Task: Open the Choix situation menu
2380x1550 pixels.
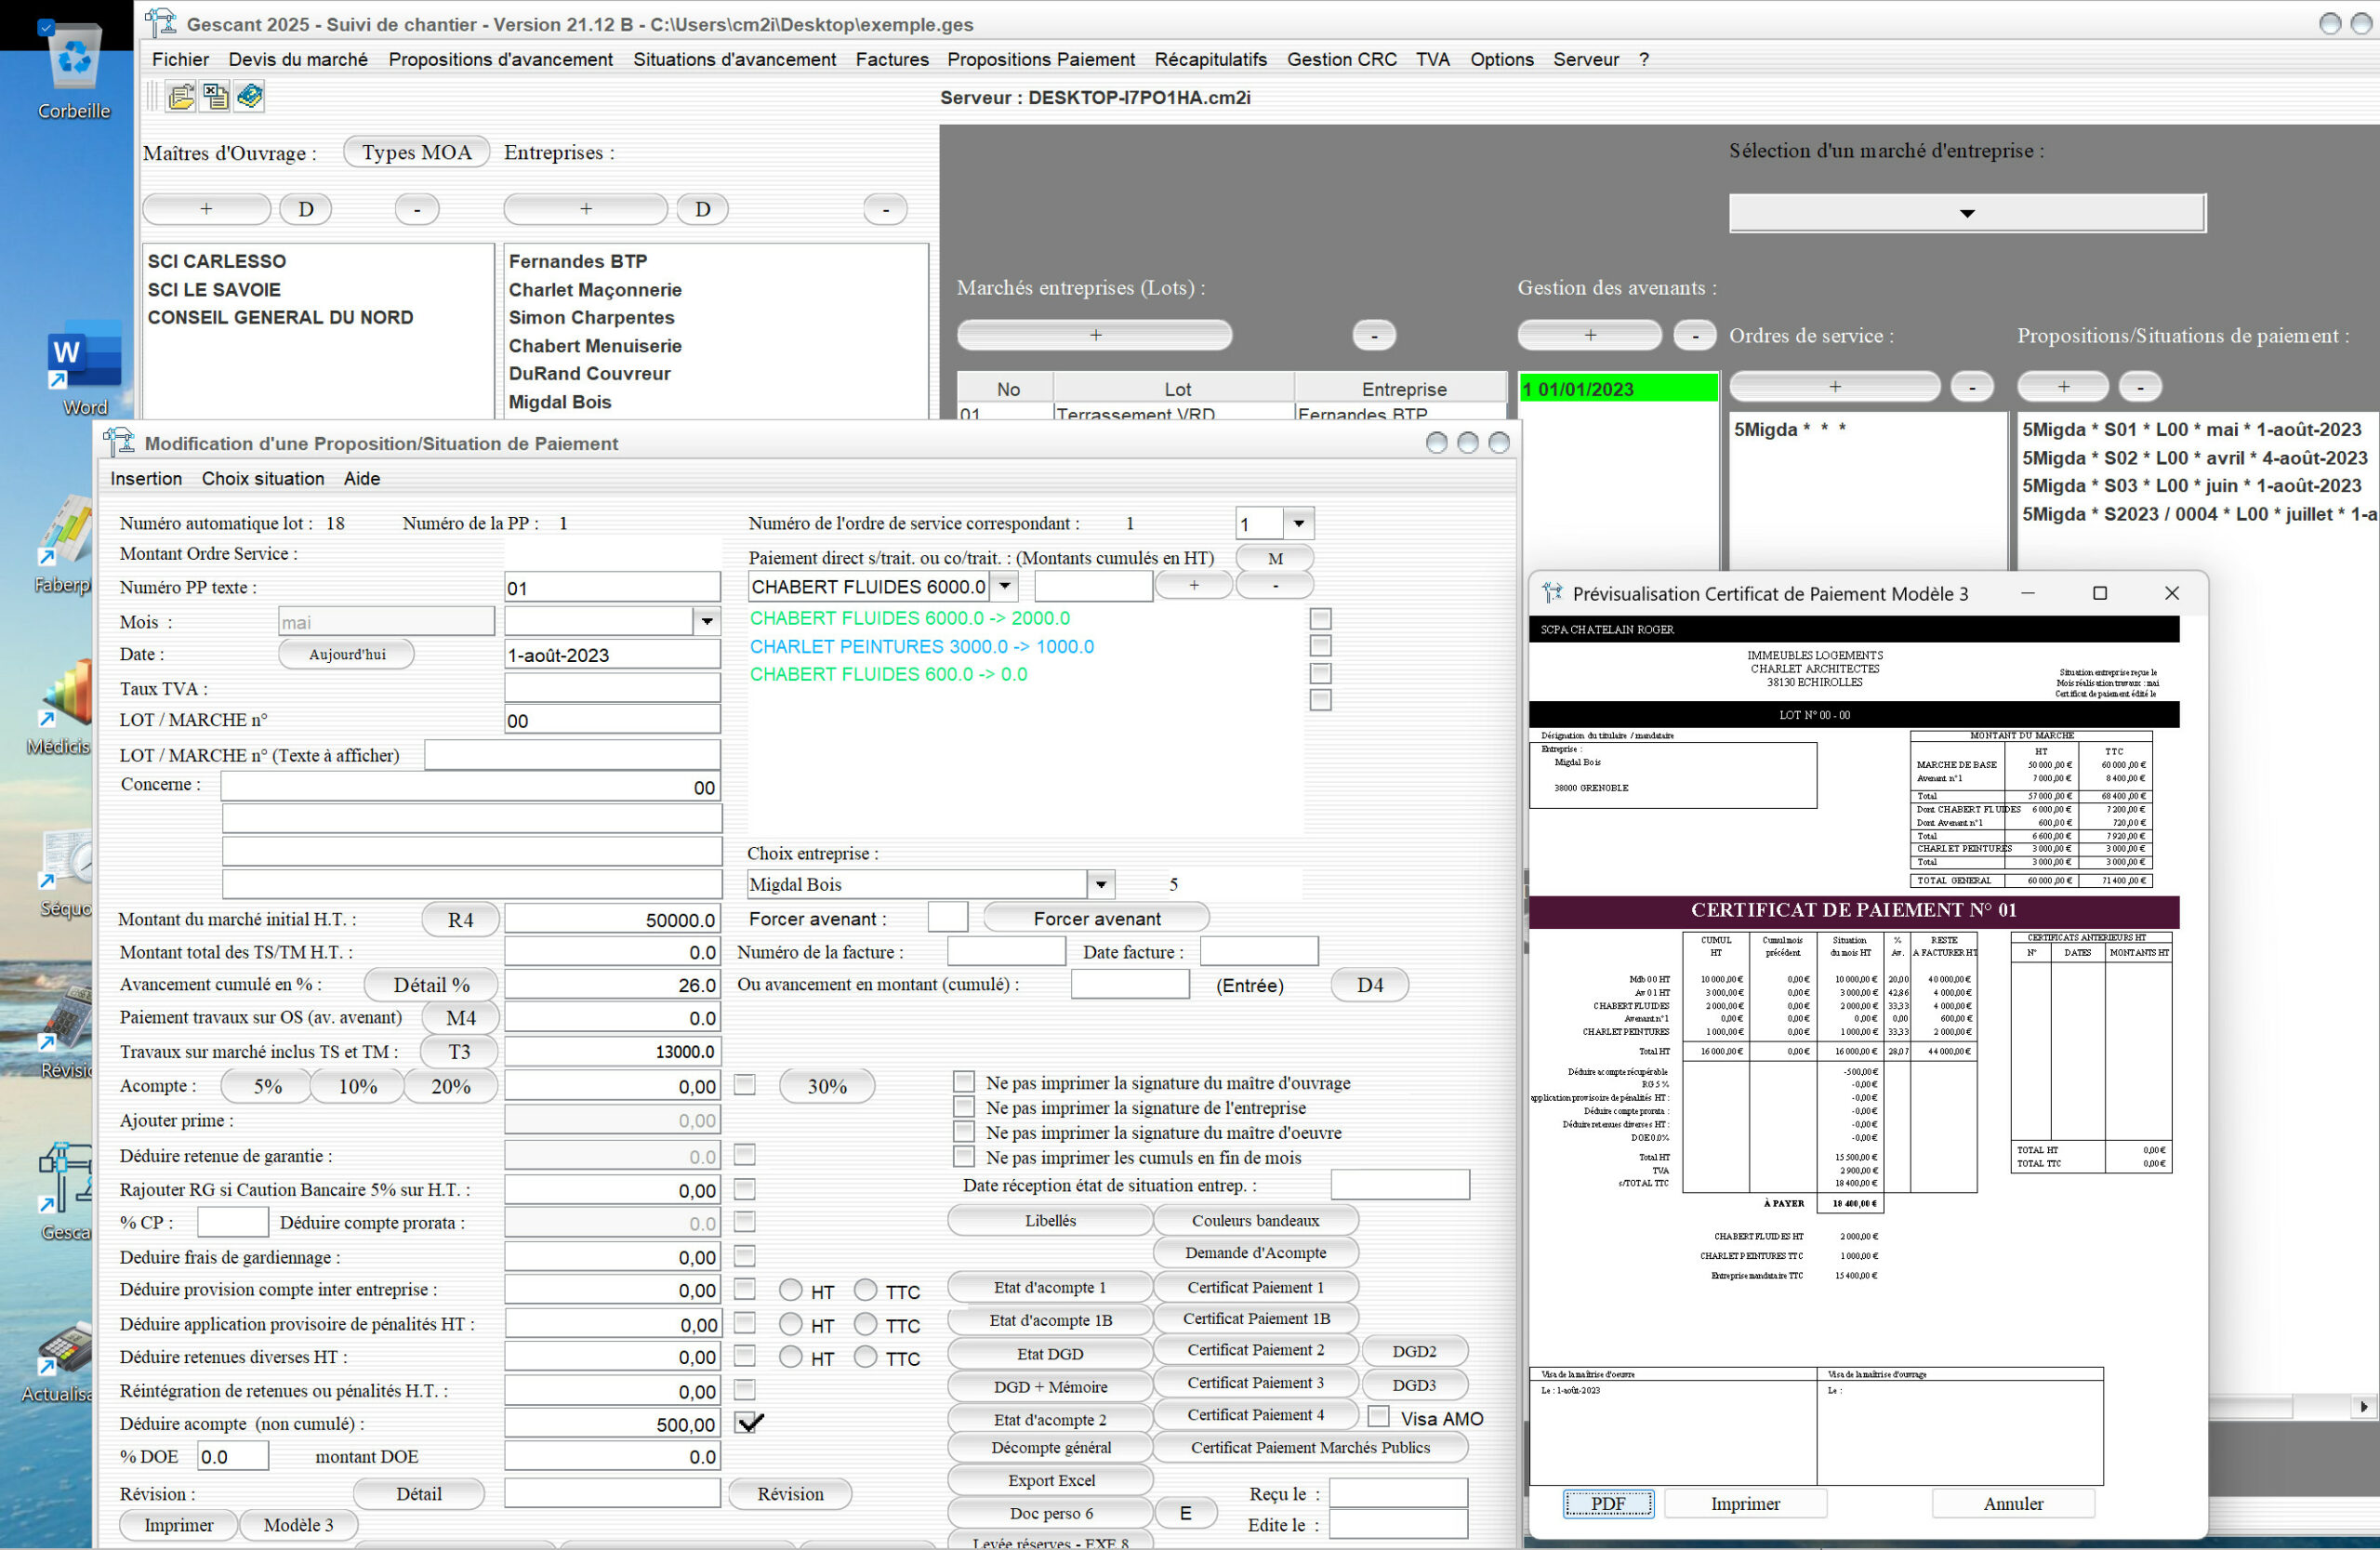Action: tap(263, 478)
